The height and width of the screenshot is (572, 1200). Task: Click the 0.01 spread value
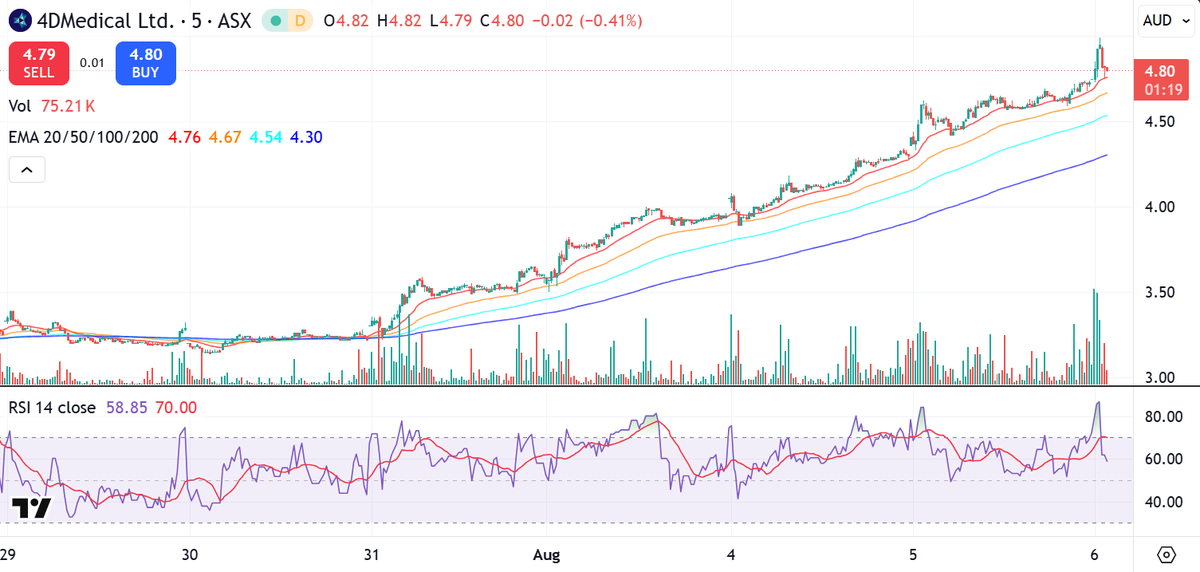(x=92, y=63)
